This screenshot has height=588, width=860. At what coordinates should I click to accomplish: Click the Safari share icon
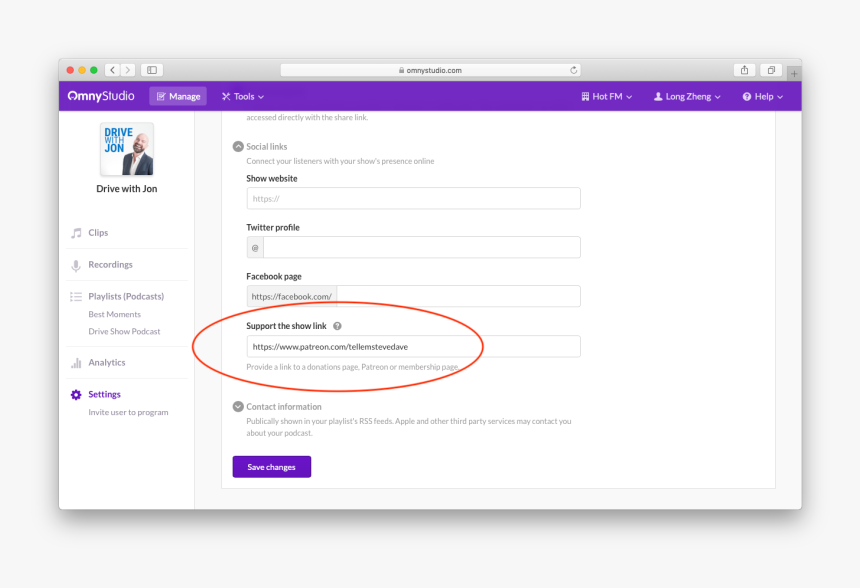744,70
